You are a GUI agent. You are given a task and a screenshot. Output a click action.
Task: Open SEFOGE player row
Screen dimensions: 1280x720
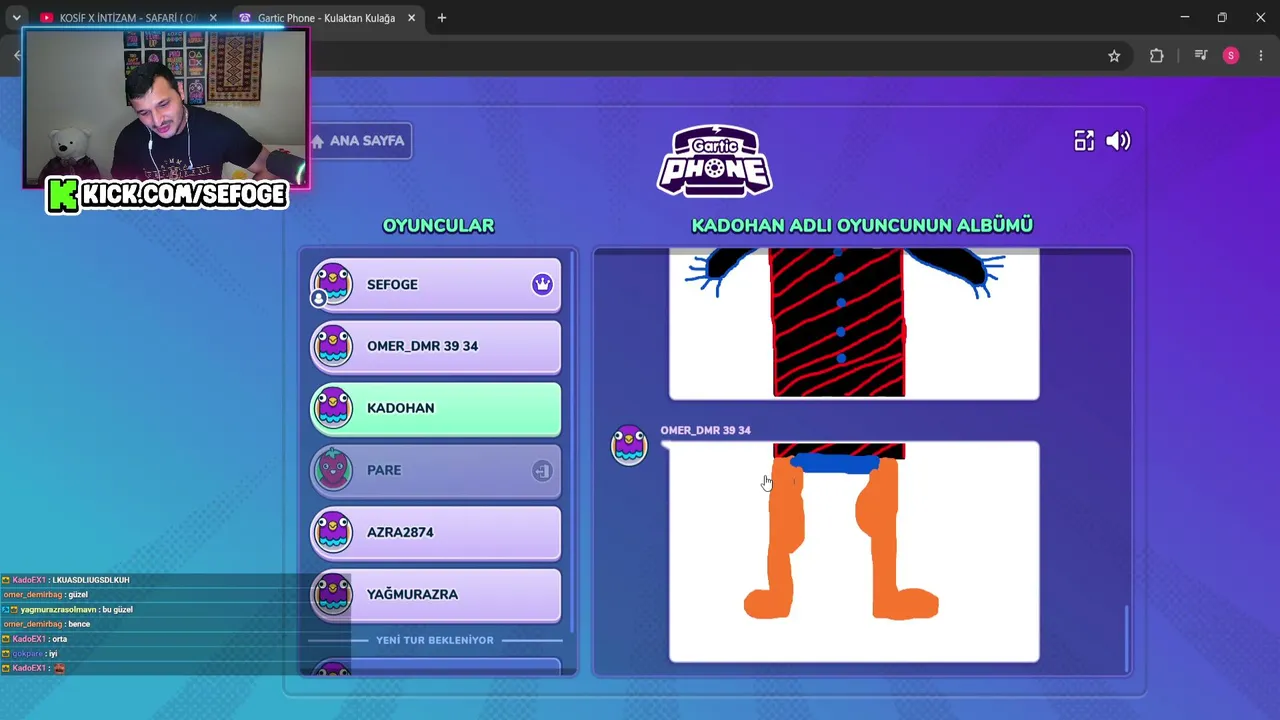click(435, 285)
